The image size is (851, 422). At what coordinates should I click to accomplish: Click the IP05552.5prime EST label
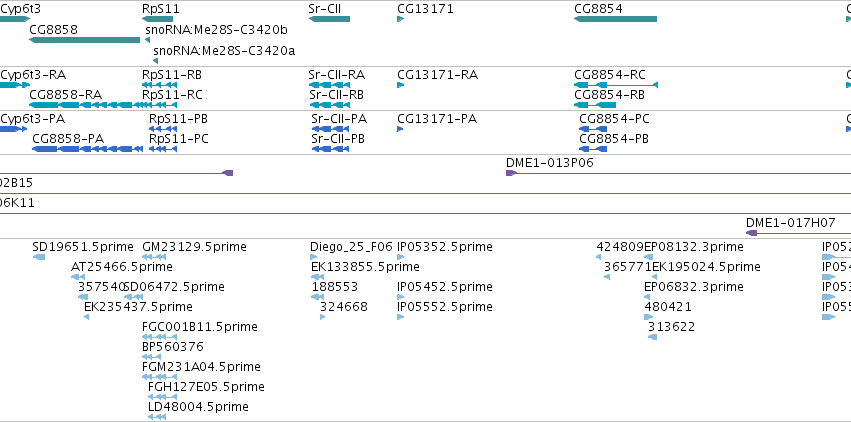[x=444, y=307]
